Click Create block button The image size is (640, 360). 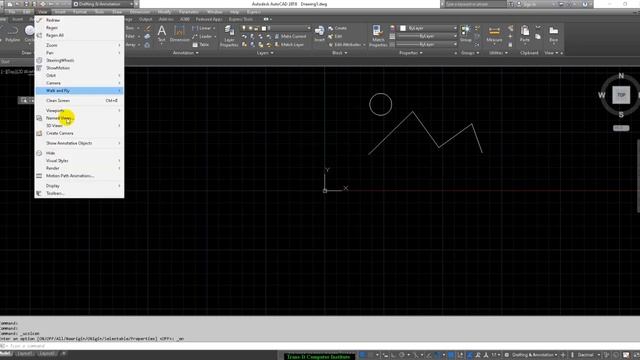pos(337,28)
